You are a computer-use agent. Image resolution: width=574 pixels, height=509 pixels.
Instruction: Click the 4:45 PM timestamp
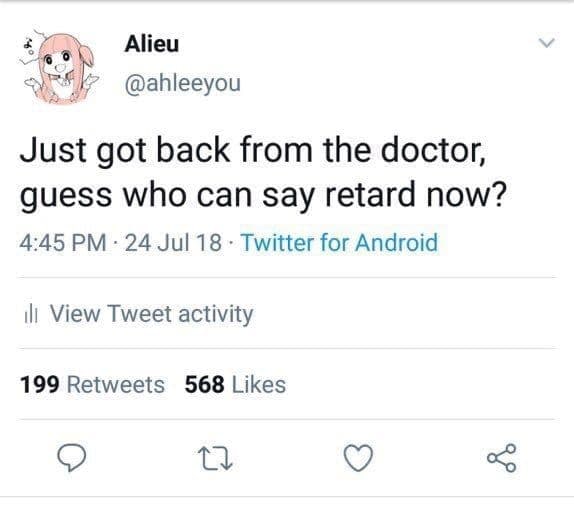point(63,242)
